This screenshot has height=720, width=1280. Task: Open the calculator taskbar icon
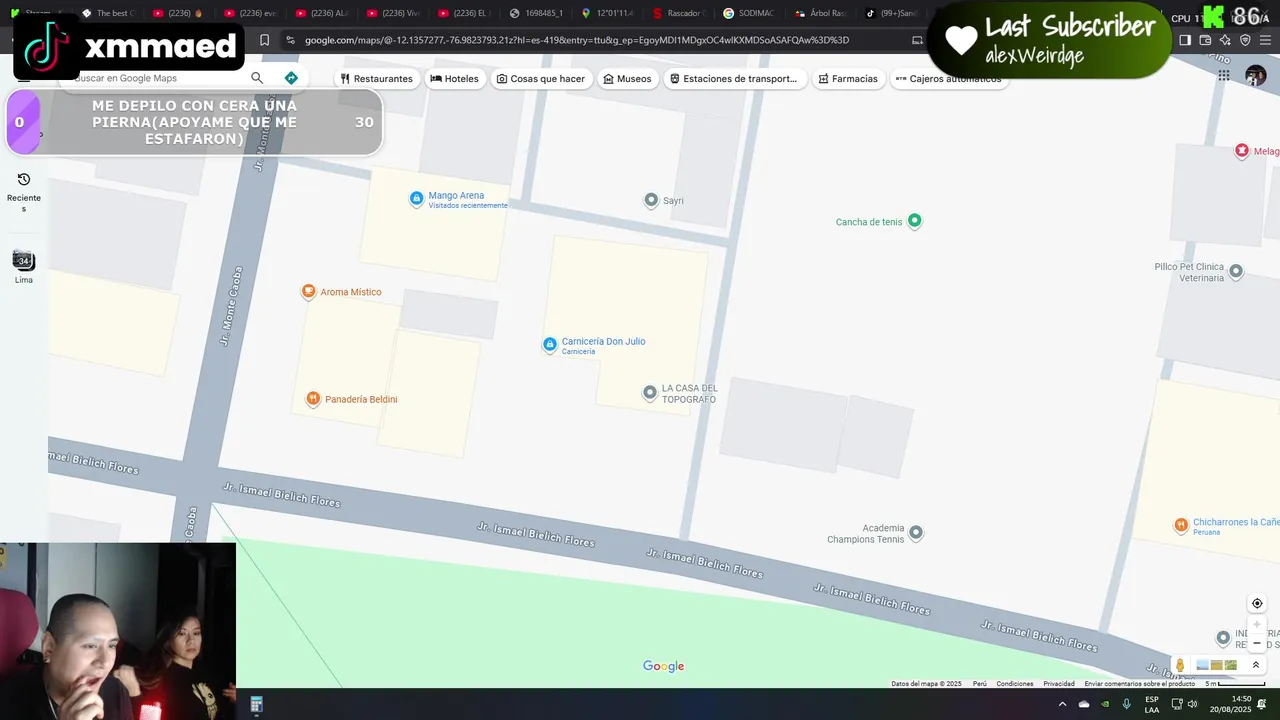tap(256, 705)
